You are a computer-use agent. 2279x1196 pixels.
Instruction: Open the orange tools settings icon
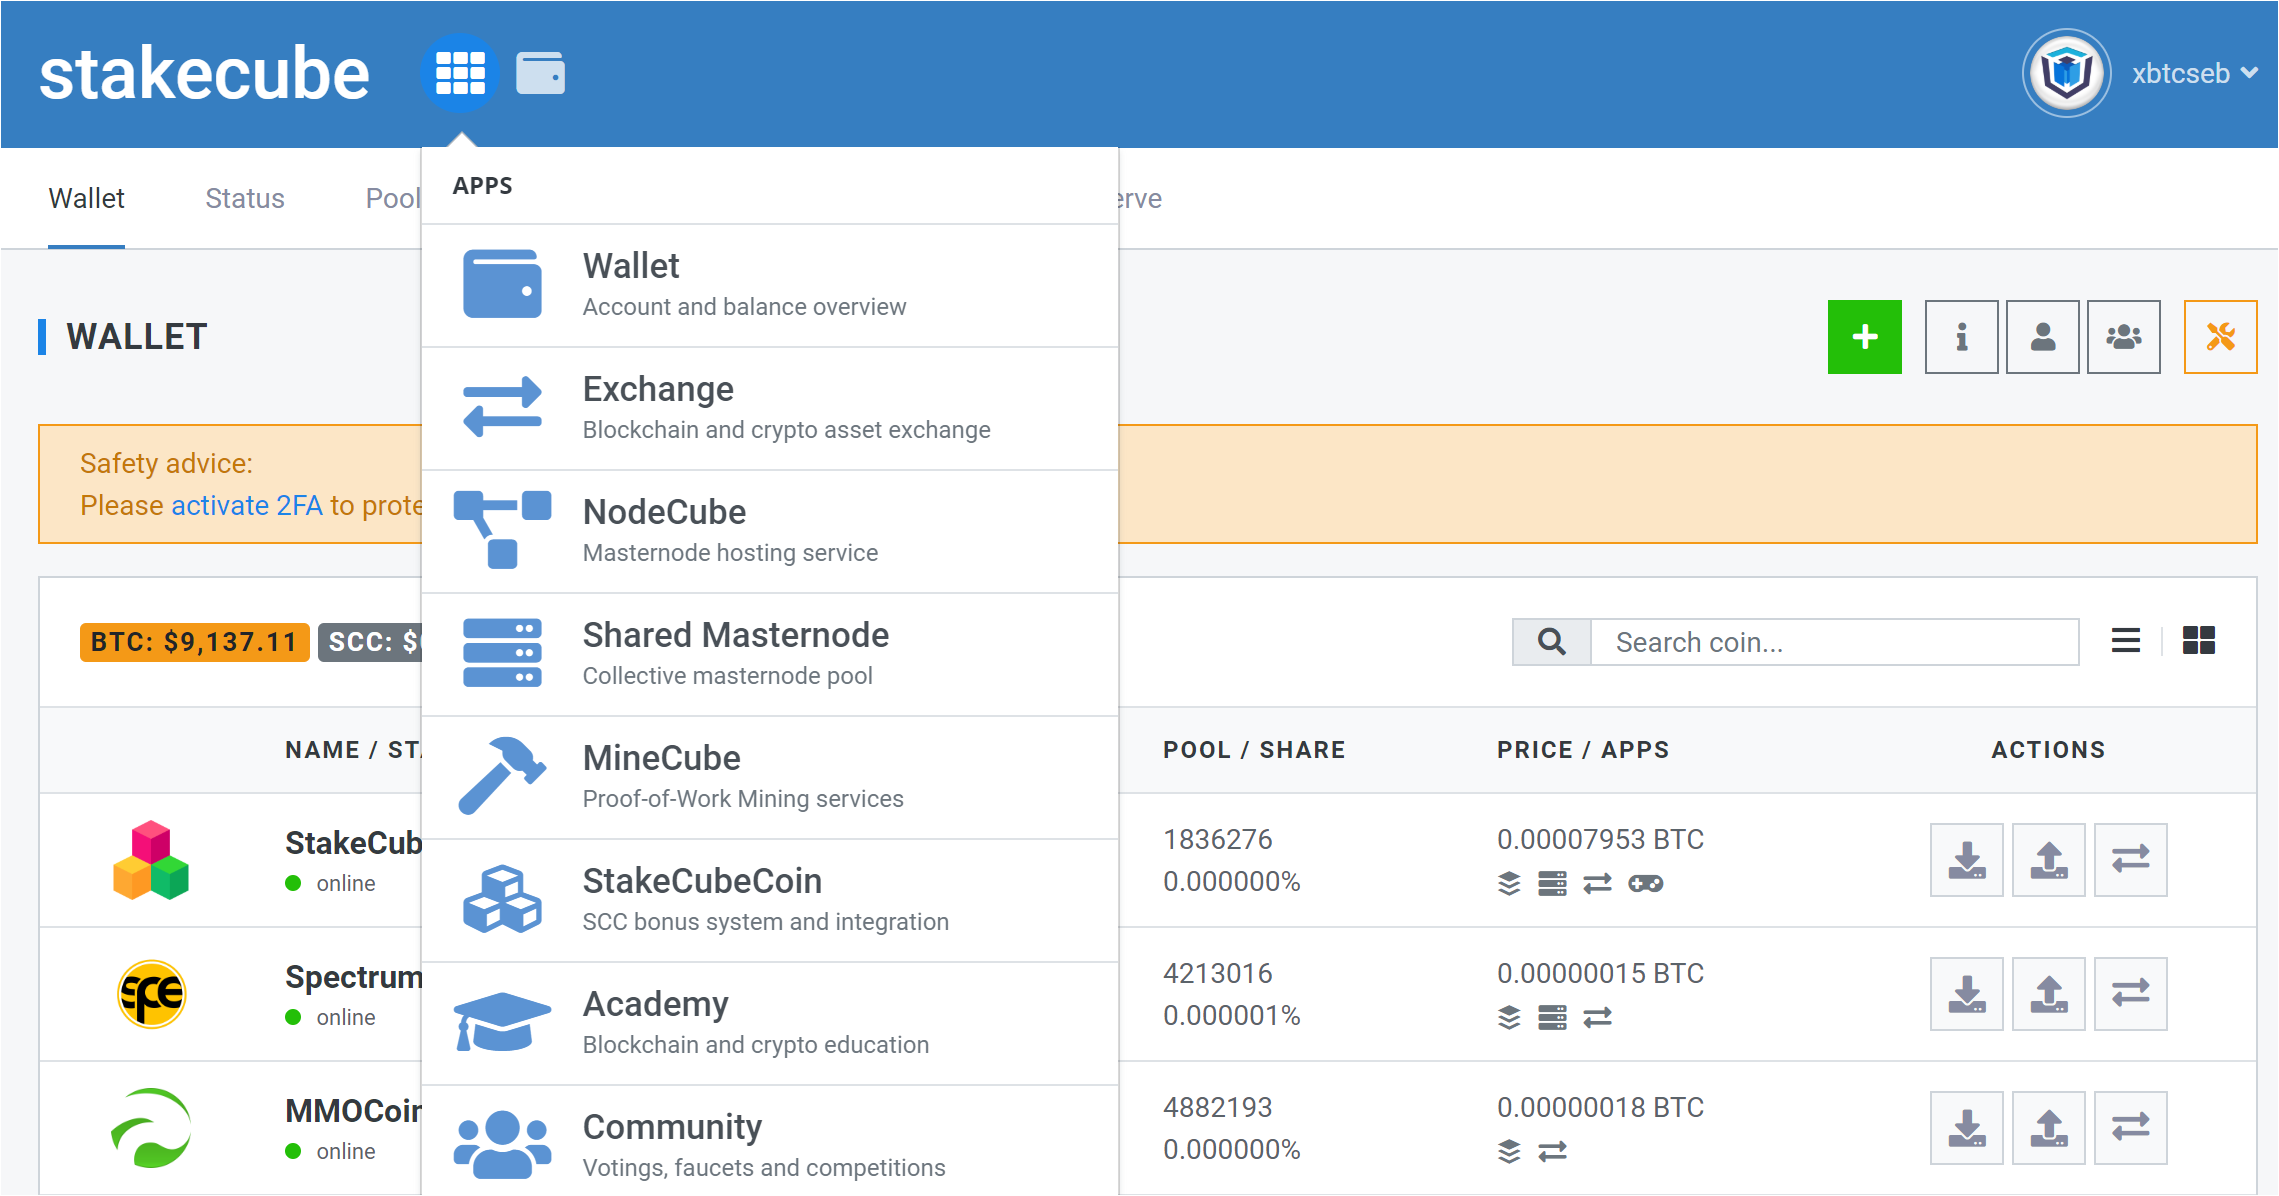click(x=2220, y=337)
